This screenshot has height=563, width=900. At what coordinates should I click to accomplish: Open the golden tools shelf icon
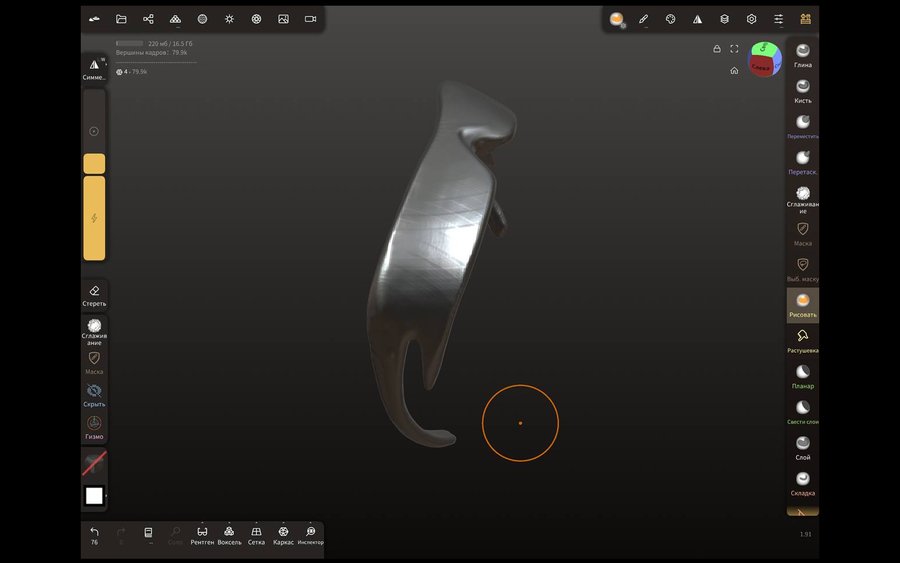805,19
